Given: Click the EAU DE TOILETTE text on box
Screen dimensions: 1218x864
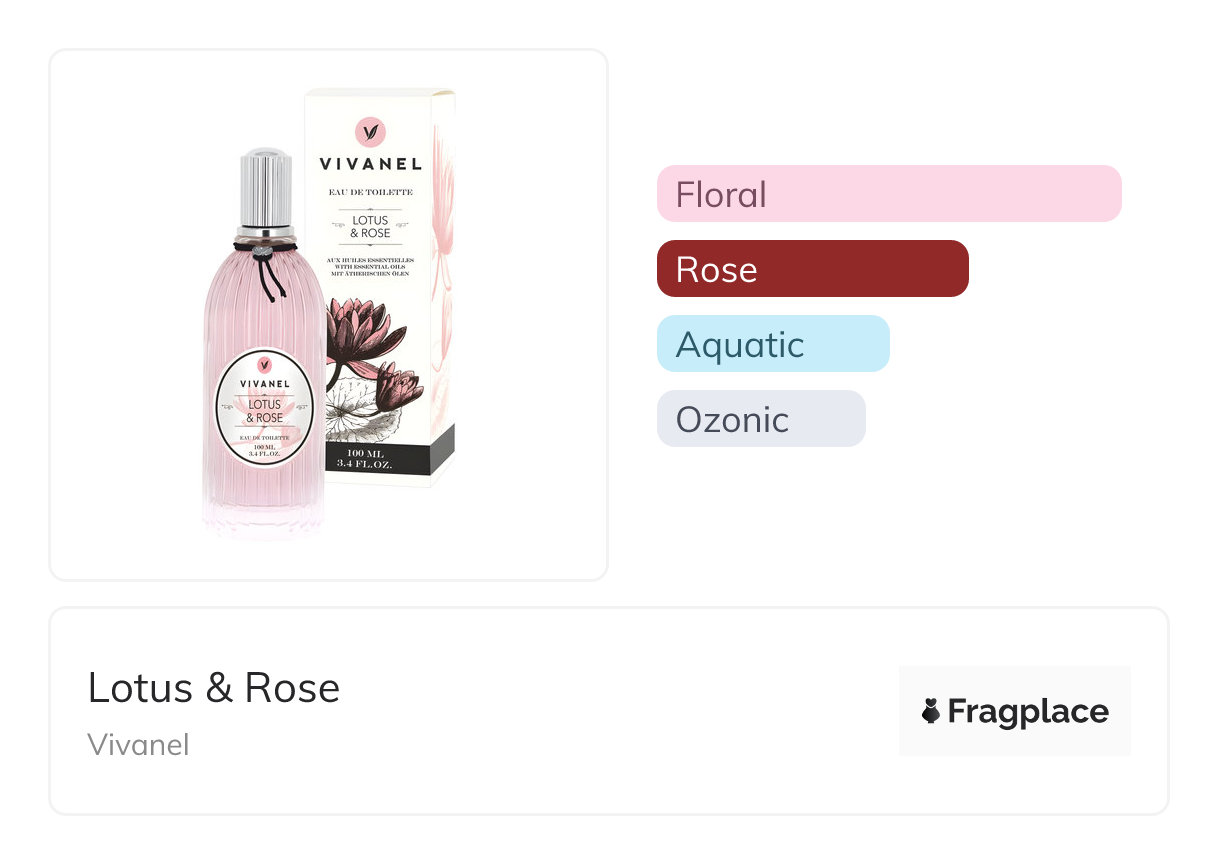Looking at the screenshot, I should point(370,190).
